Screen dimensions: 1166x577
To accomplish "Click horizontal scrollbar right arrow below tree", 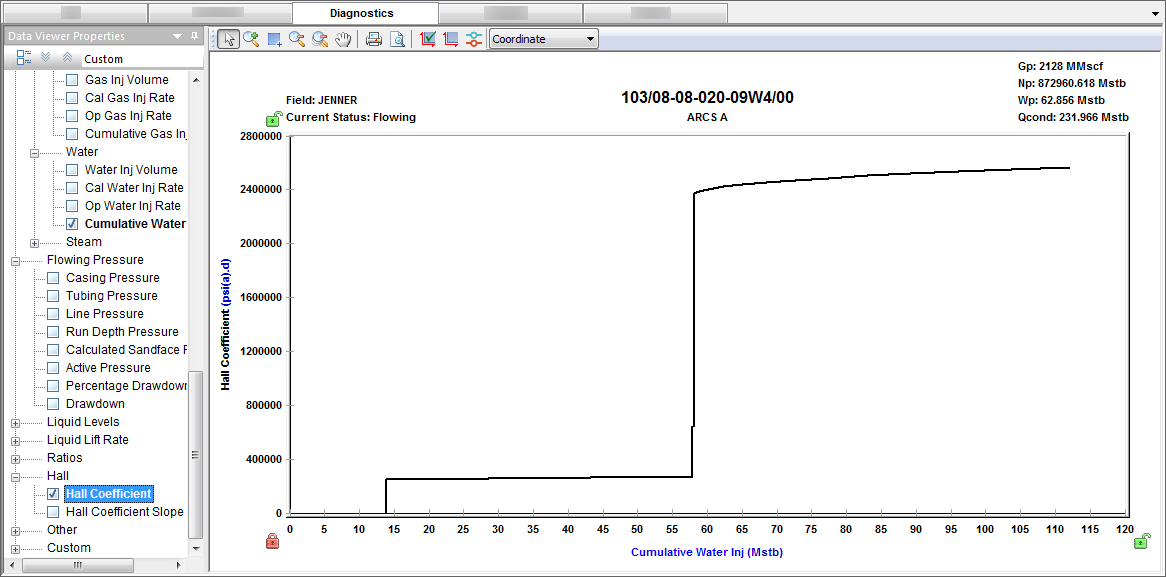I will (178, 566).
